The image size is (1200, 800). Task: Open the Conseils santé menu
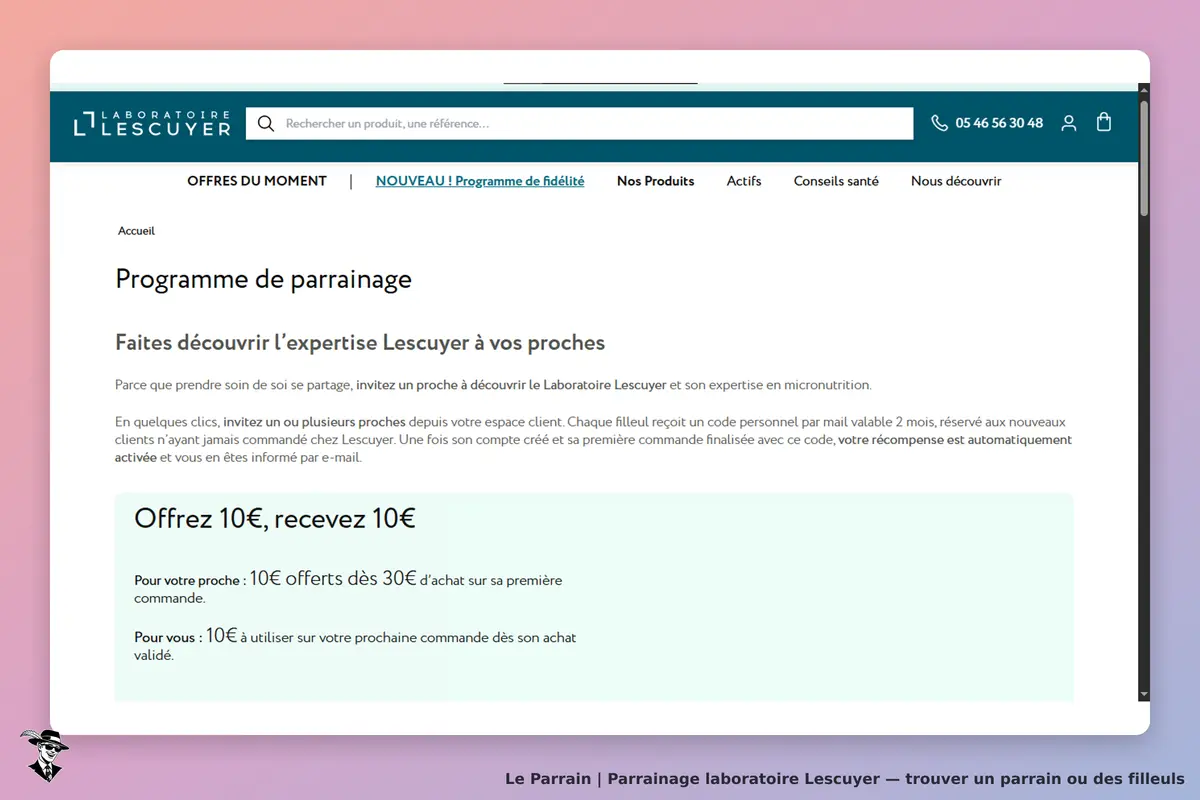point(836,181)
